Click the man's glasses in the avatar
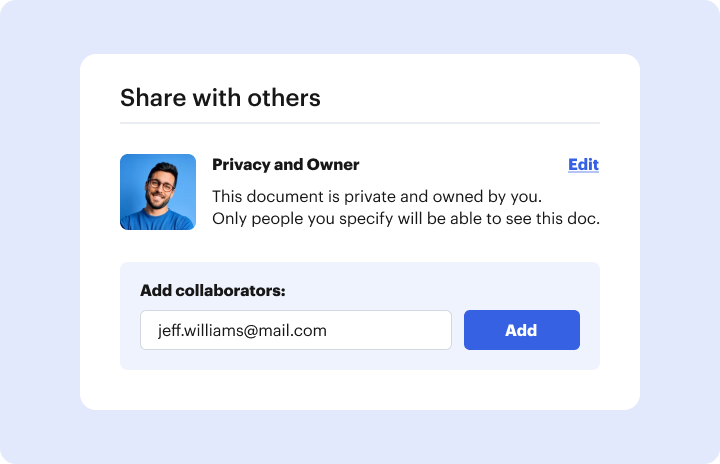 click(x=159, y=185)
